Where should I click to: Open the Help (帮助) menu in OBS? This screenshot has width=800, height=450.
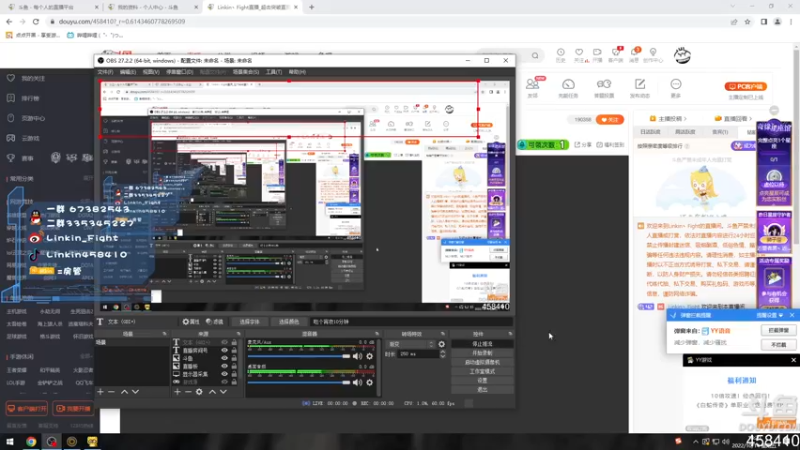point(297,72)
